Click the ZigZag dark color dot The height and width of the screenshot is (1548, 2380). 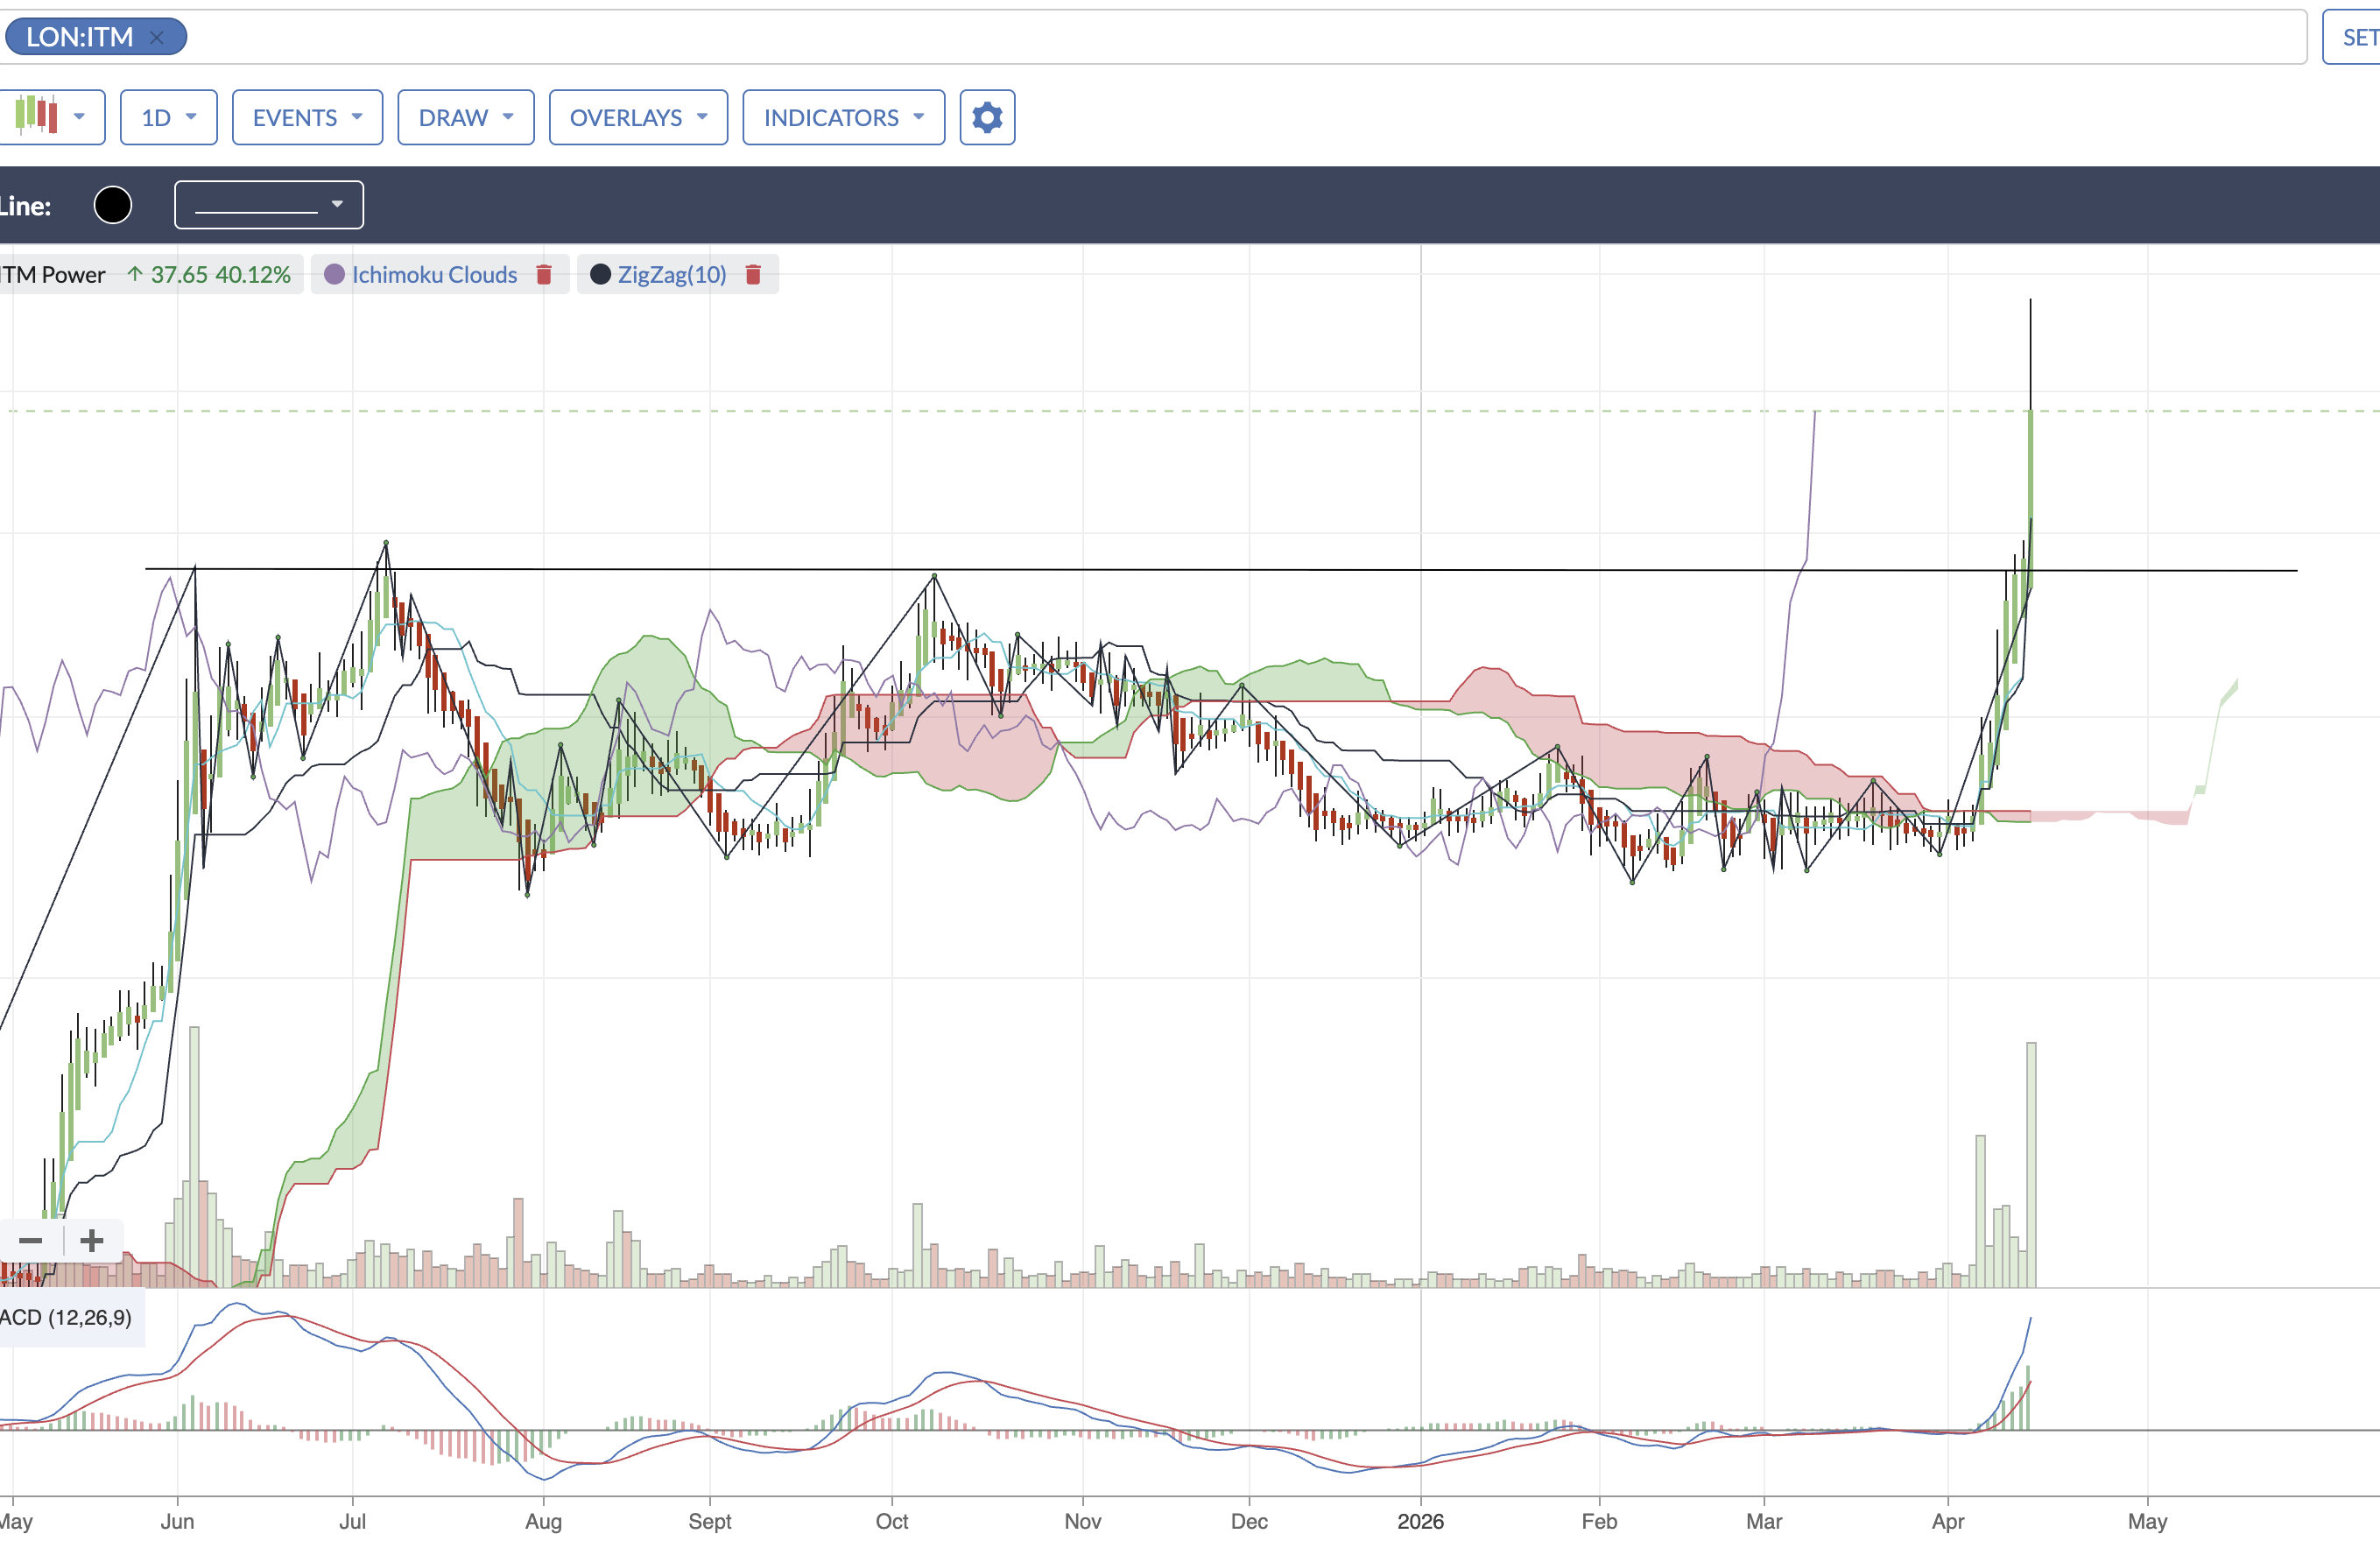pyautogui.click(x=600, y=274)
